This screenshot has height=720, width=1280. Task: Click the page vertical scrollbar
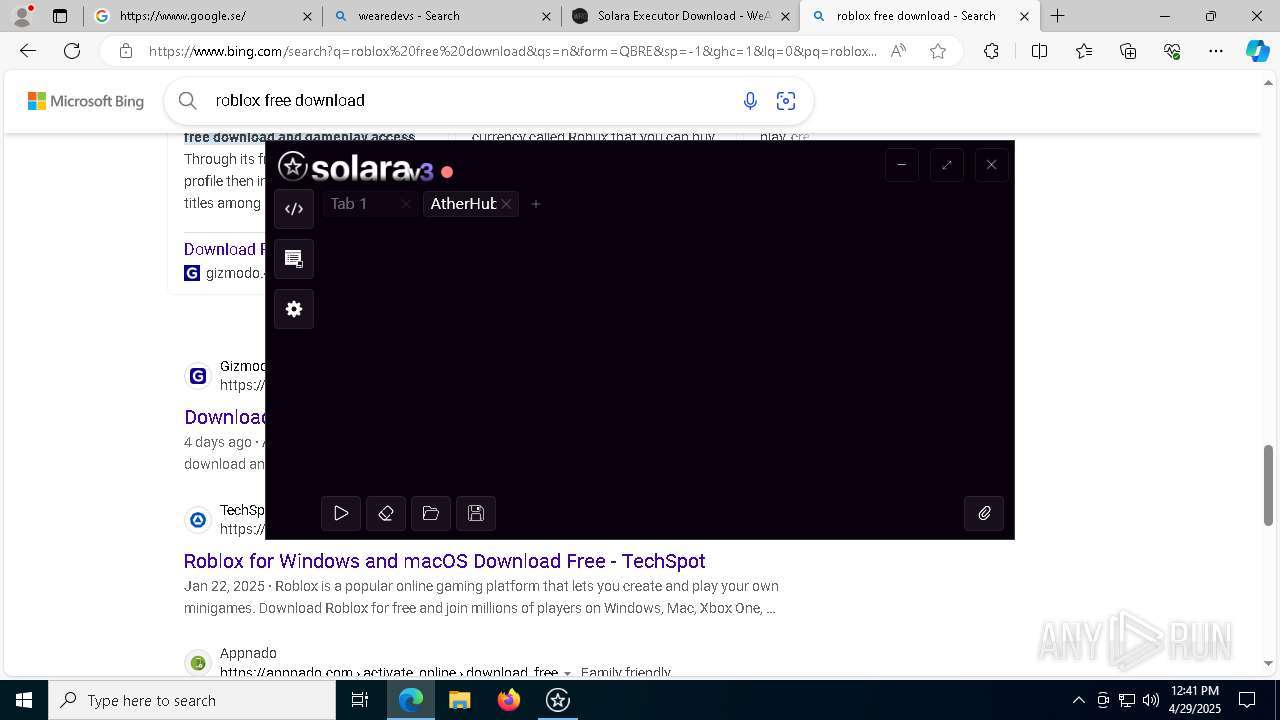pyautogui.click(x=1269, y=485)
